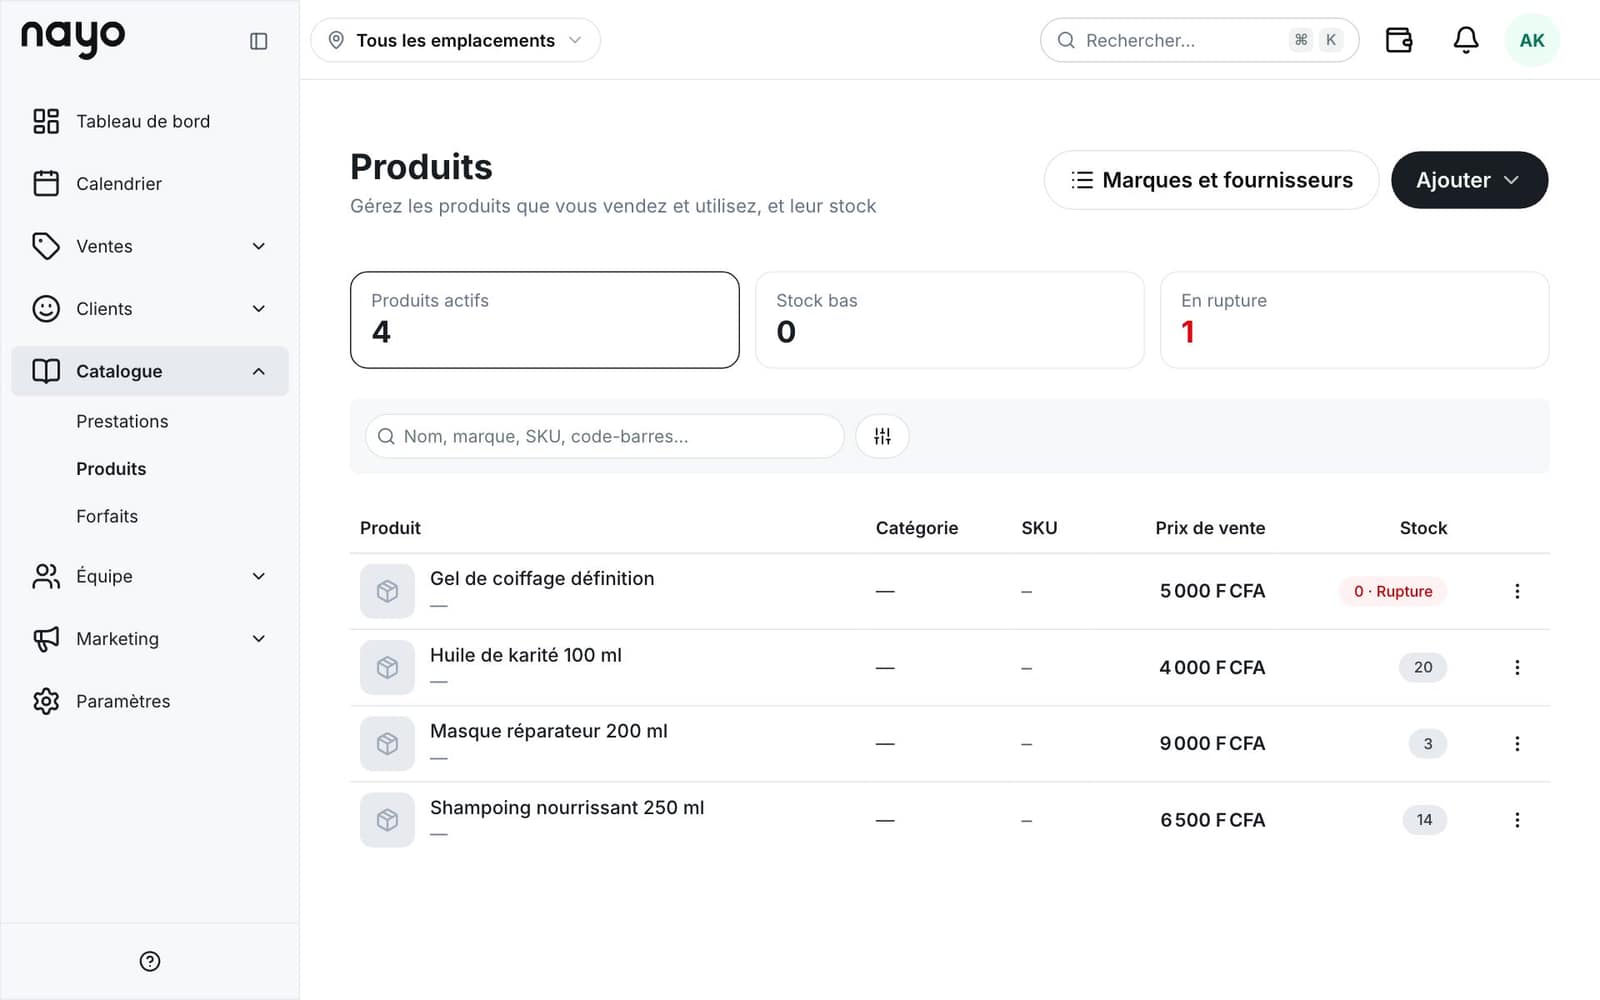
Task: Collapse the sidebar with the panel icon
Action: click(x=258, y=41)
